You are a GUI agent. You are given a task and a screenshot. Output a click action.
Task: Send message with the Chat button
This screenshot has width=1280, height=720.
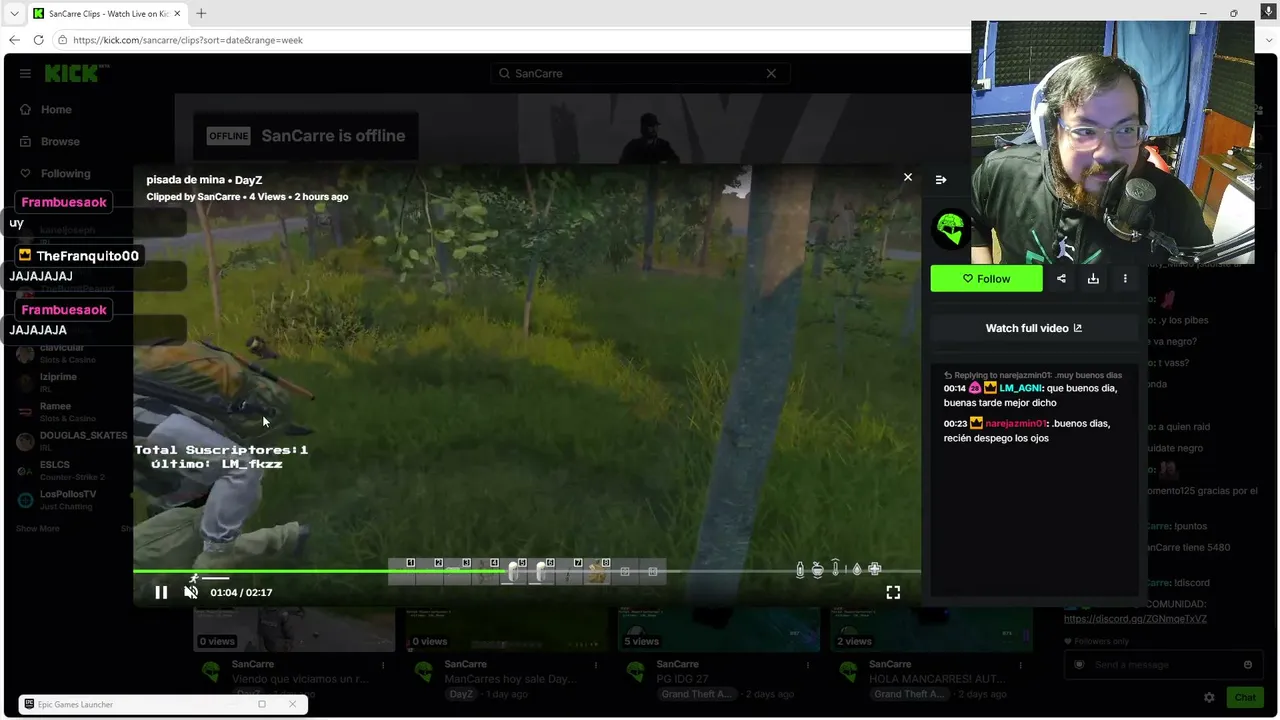(1245, 697)
